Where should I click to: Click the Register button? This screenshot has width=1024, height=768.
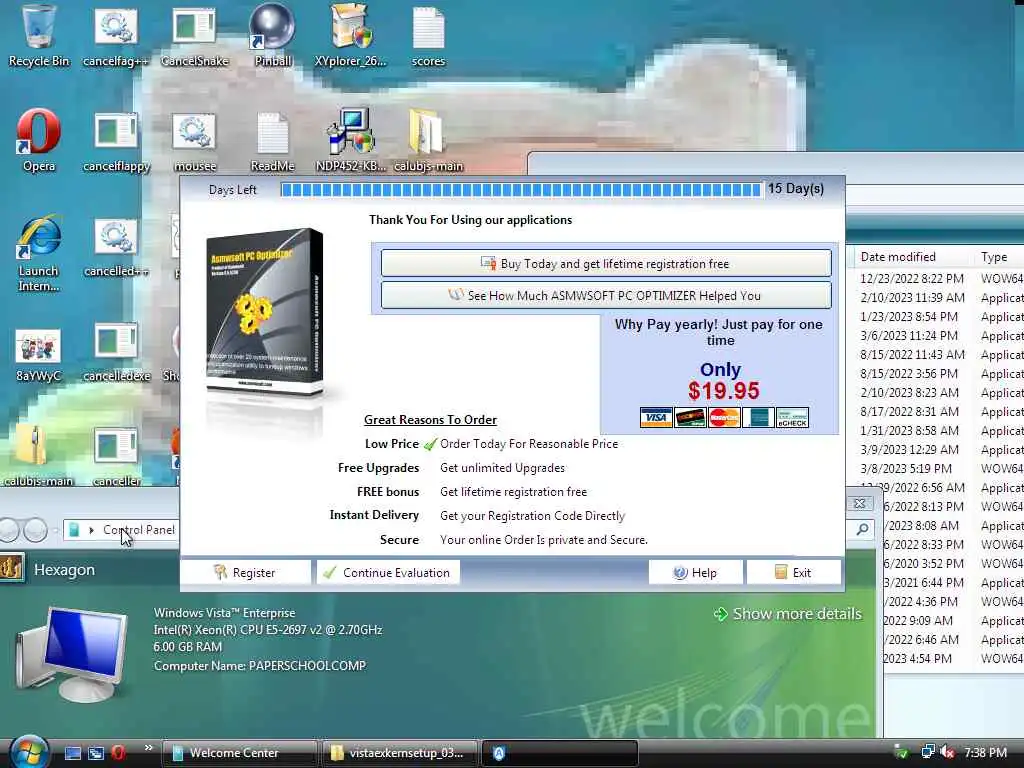coord(245,573)
